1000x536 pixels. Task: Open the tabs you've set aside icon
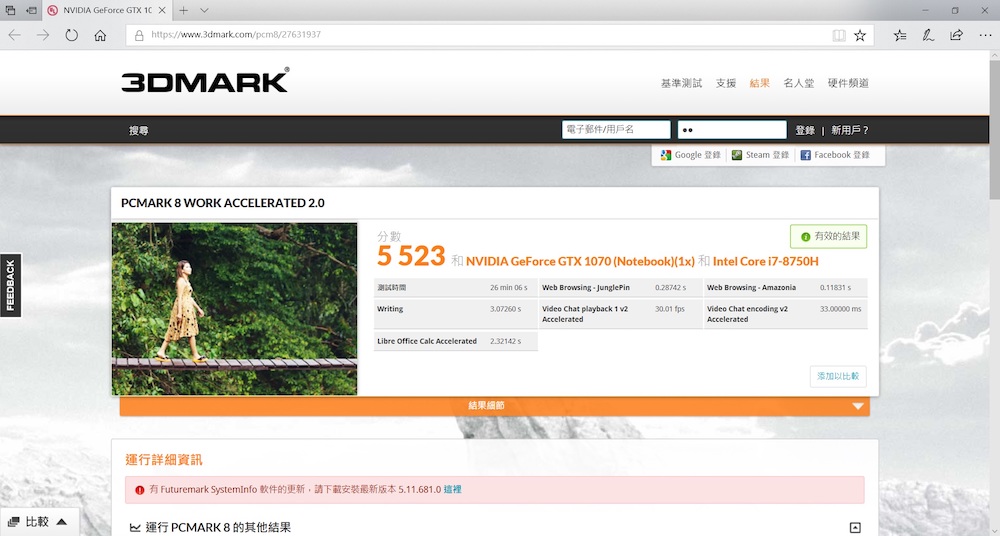(10, 10)
